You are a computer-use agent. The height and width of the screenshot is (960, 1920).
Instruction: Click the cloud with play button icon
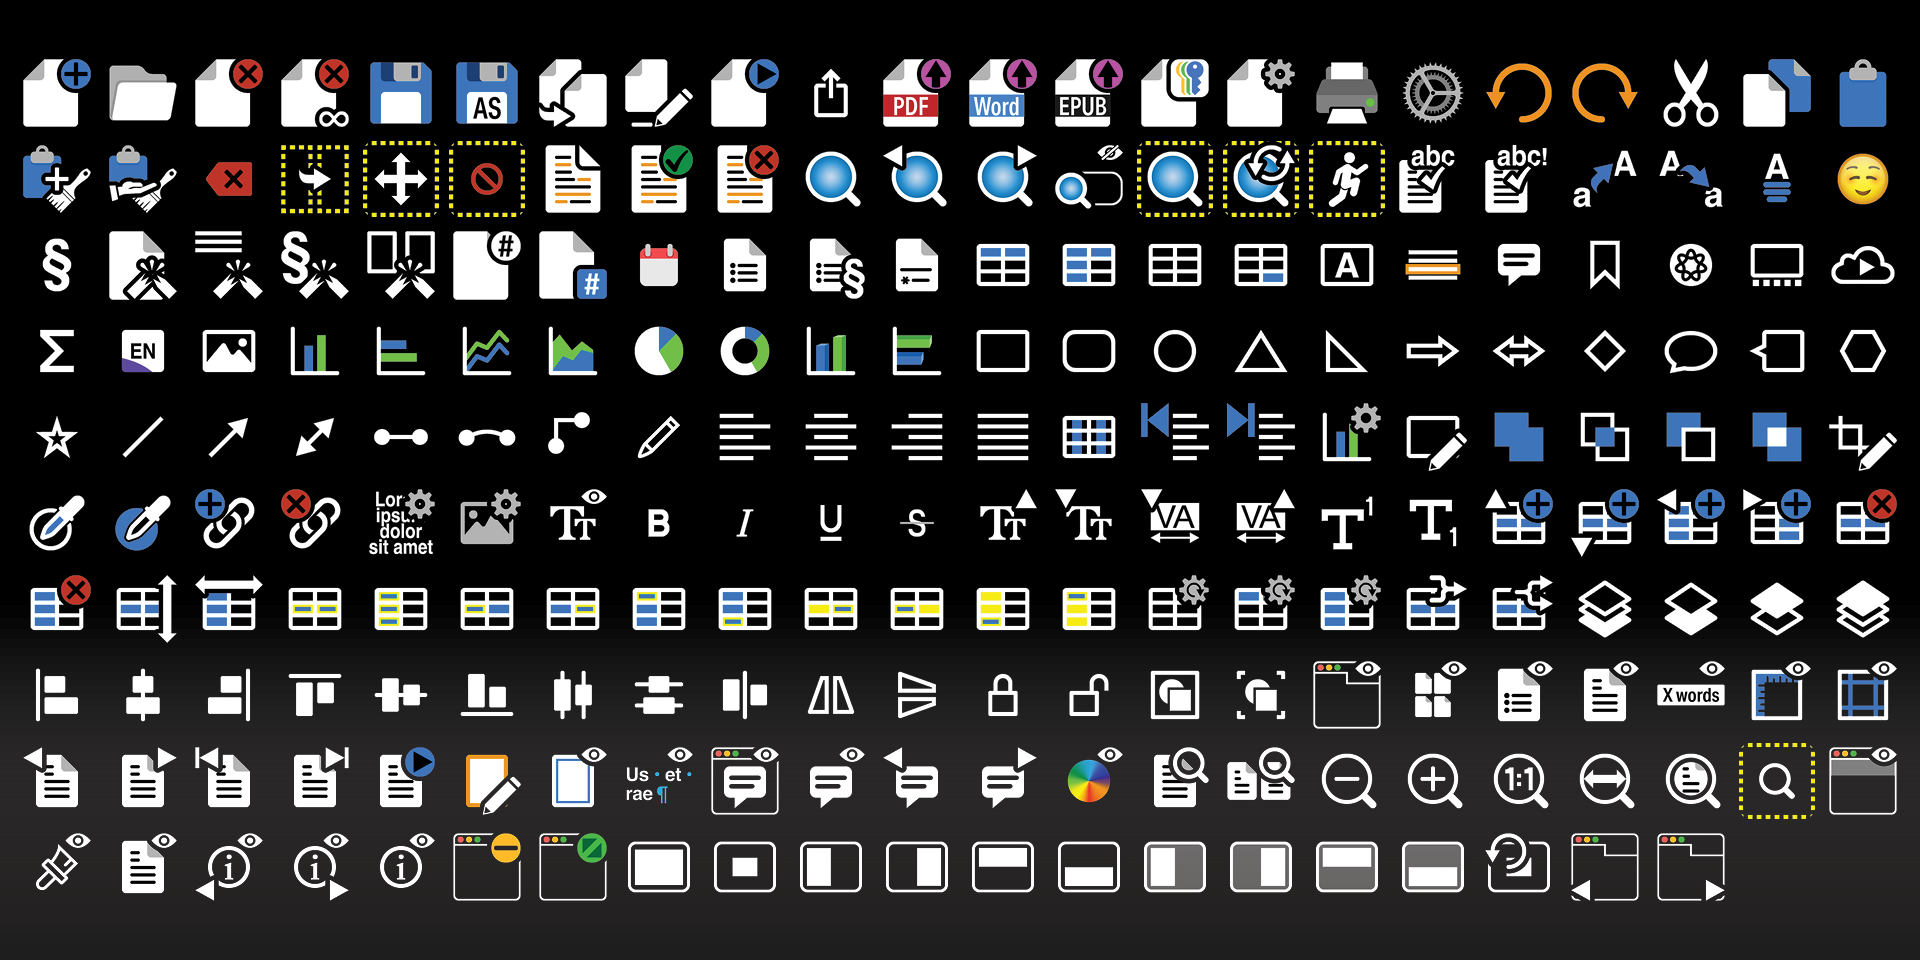click(1863, 265)
